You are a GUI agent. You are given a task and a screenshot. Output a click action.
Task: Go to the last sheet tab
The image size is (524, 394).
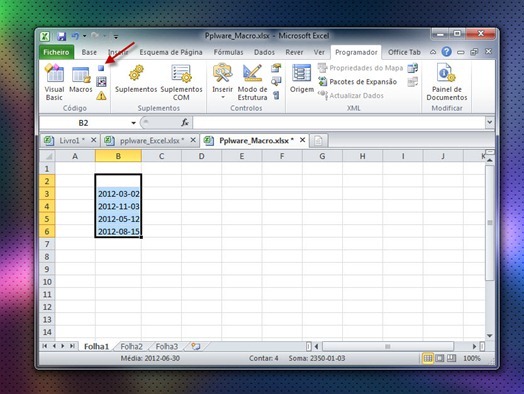(x=72, y=346)
